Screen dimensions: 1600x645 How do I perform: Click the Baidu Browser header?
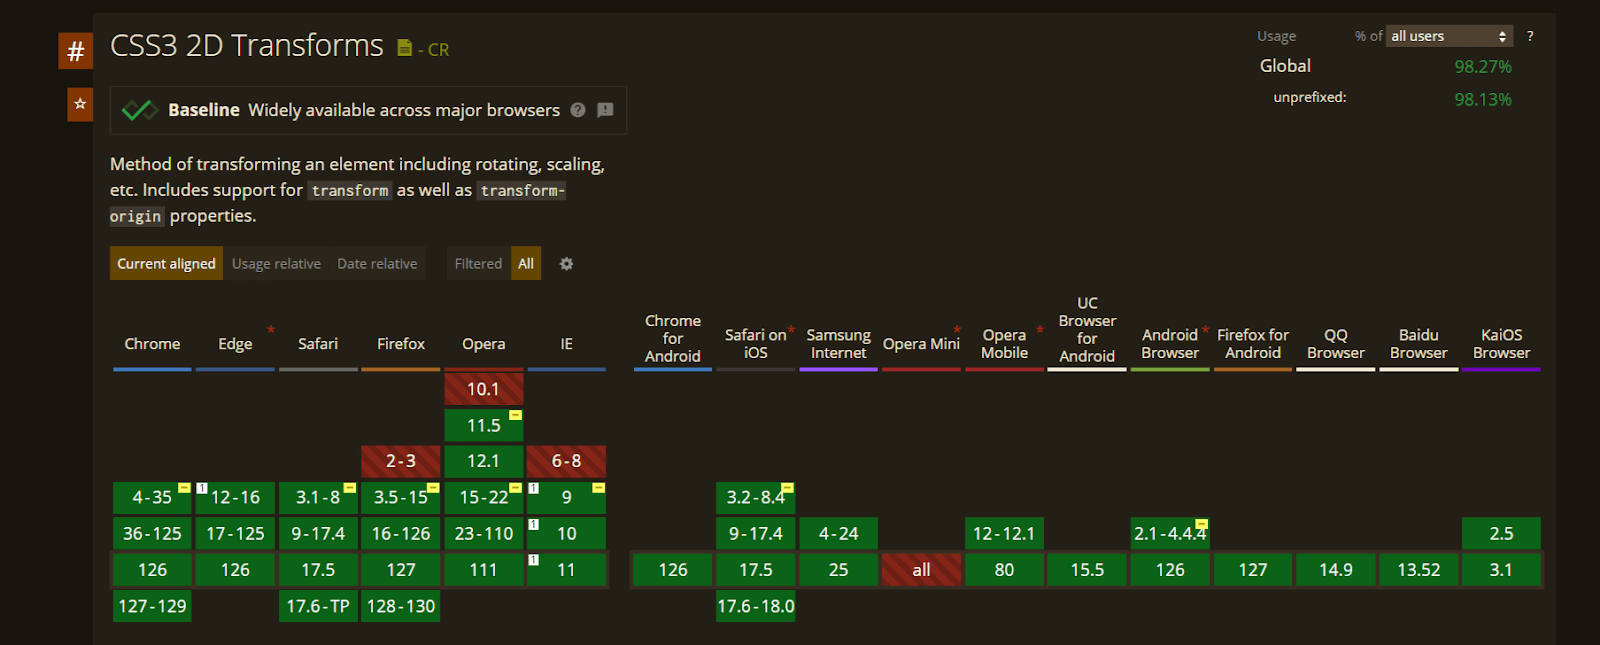point(1419,344)
